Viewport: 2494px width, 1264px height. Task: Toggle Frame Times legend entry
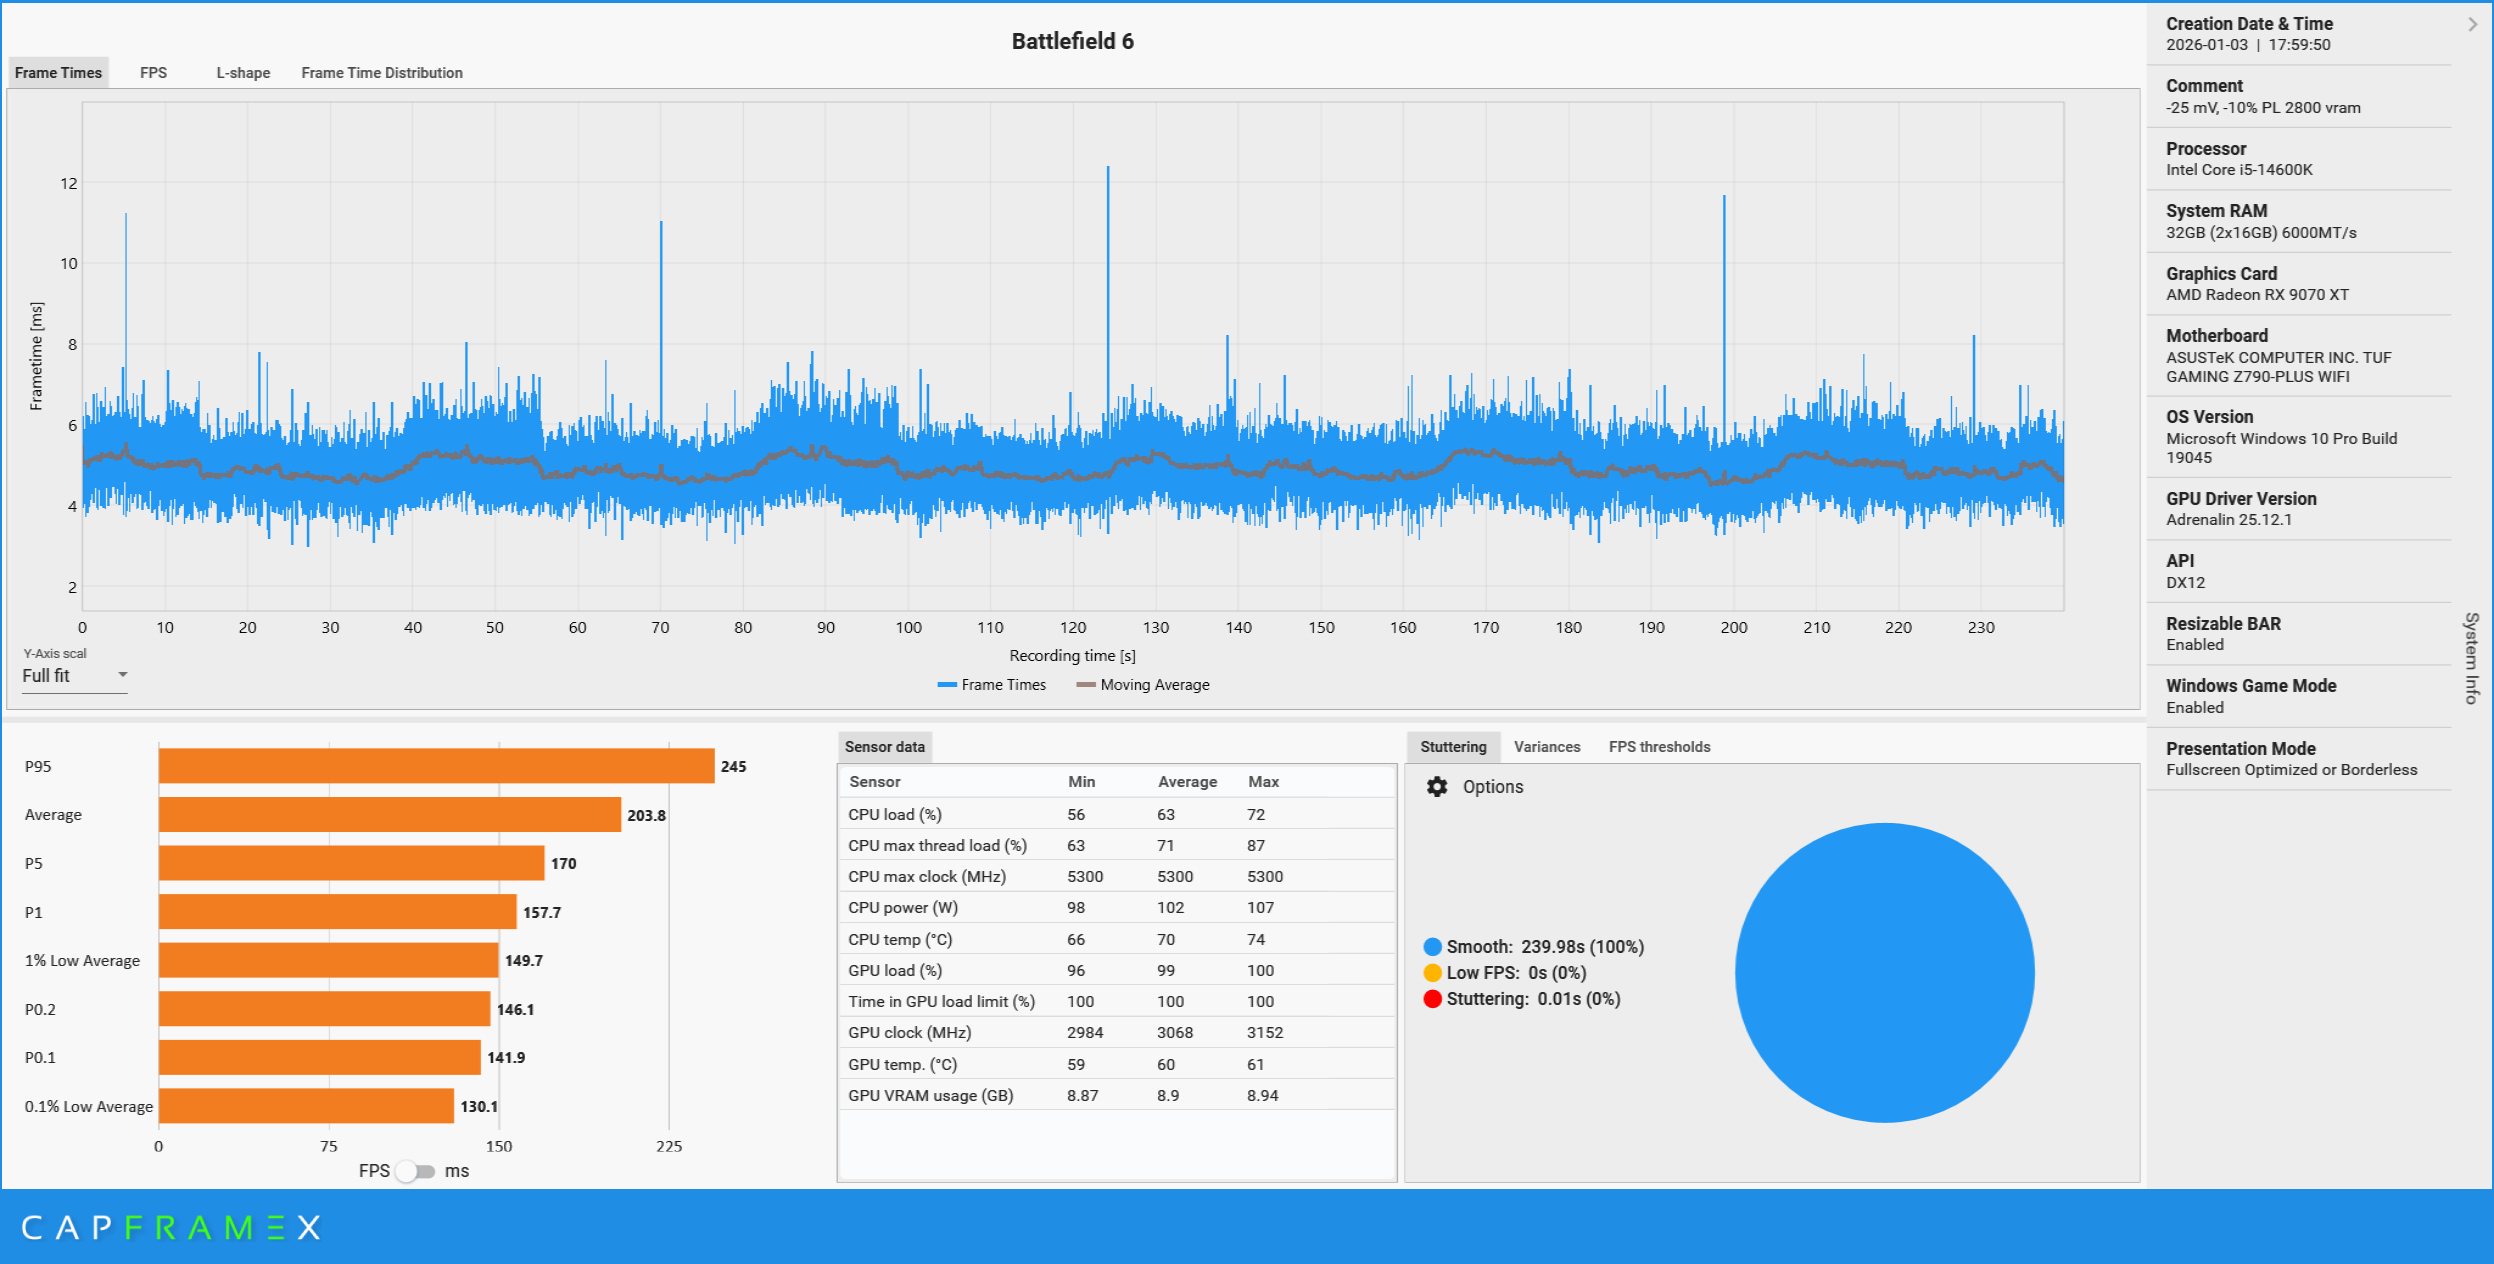(x=992, y=685)
